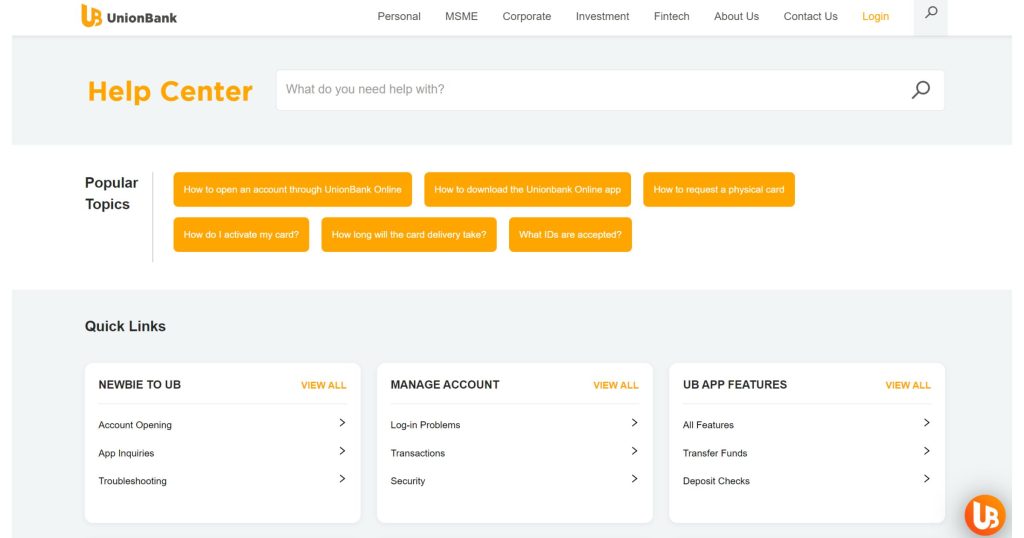The width and height of the screenshot is (1024, 538).
Task: Open the Corporate menu
Action: click(x=526, y=16)
